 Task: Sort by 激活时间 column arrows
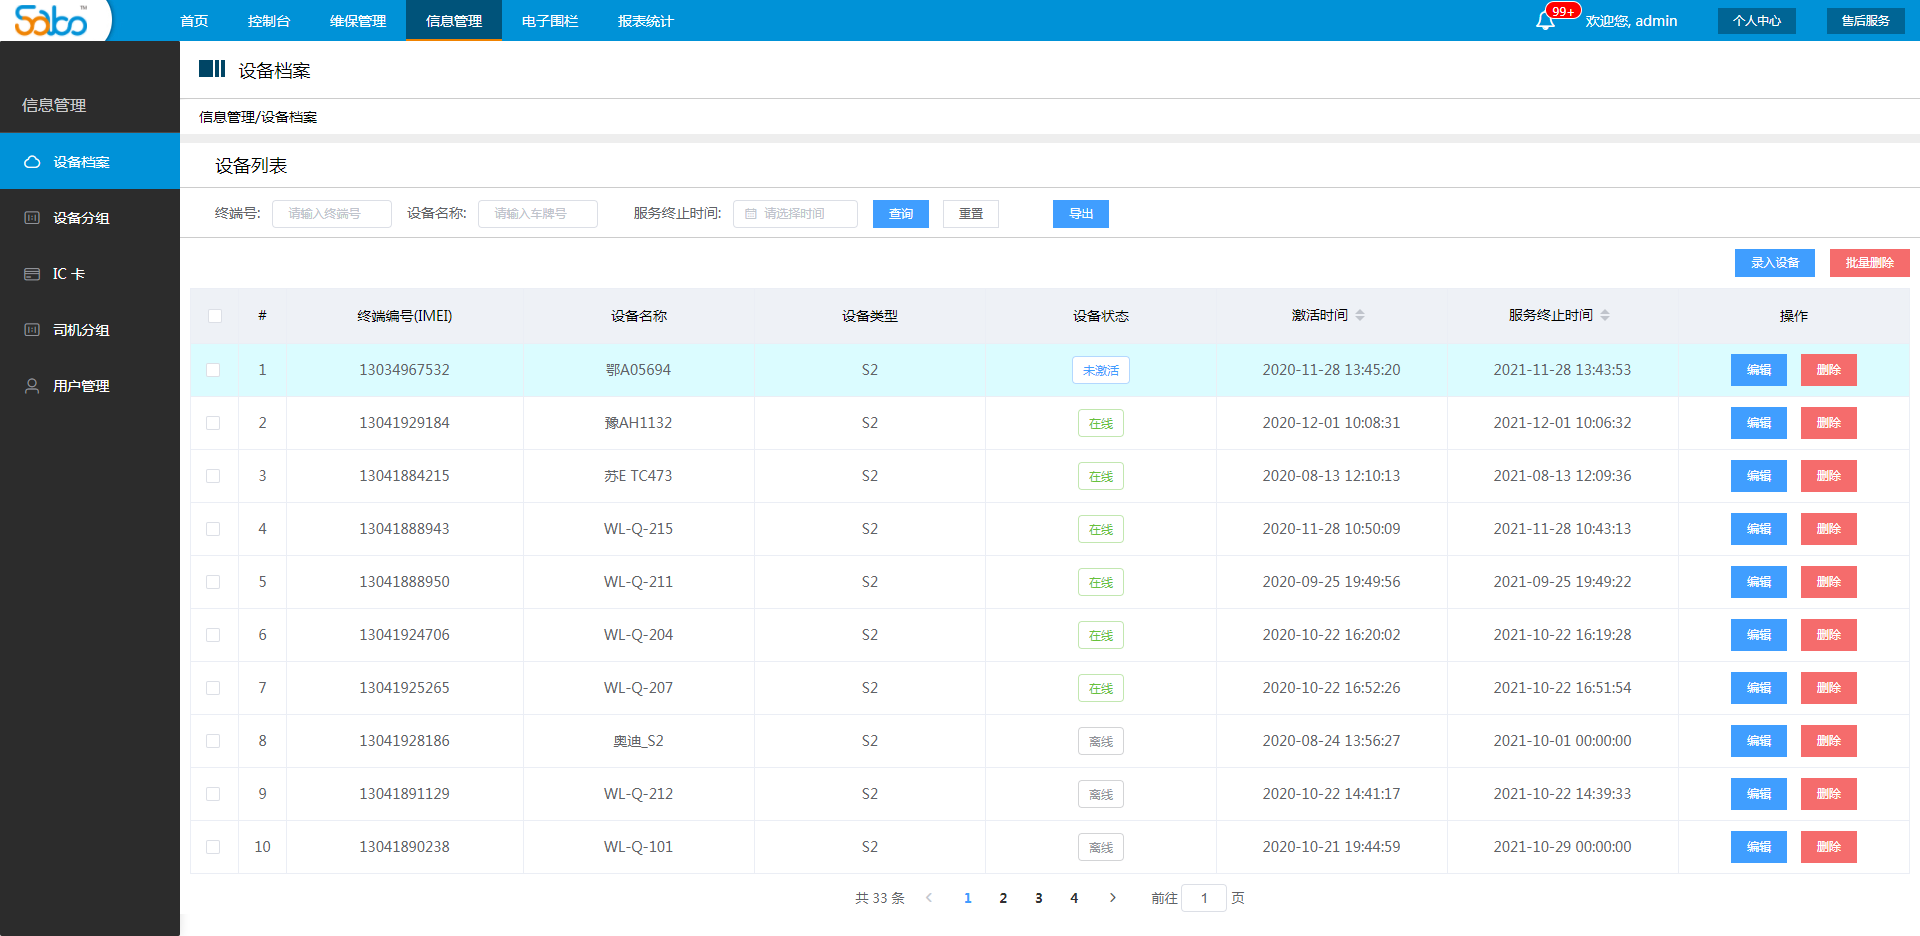[x=1360, y=316]
